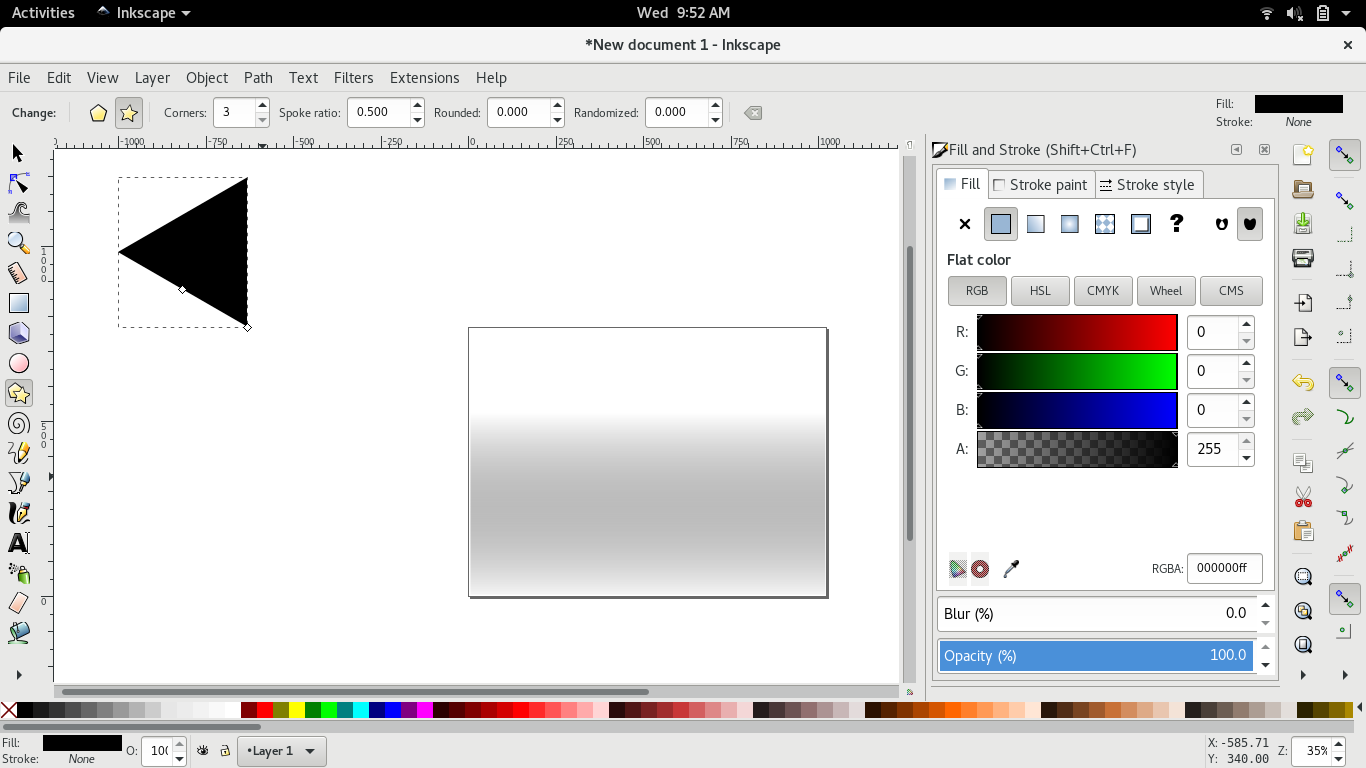Switch star tool to polygon mode
The image size is (1366, 768).
tap(97, 113)
